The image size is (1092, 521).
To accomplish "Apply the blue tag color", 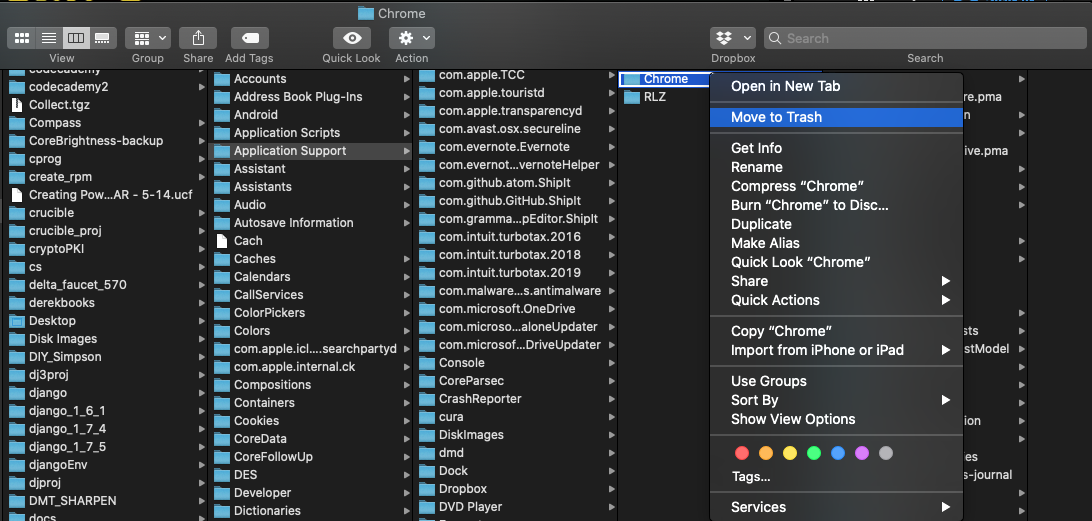I will (x=838, y=453).
